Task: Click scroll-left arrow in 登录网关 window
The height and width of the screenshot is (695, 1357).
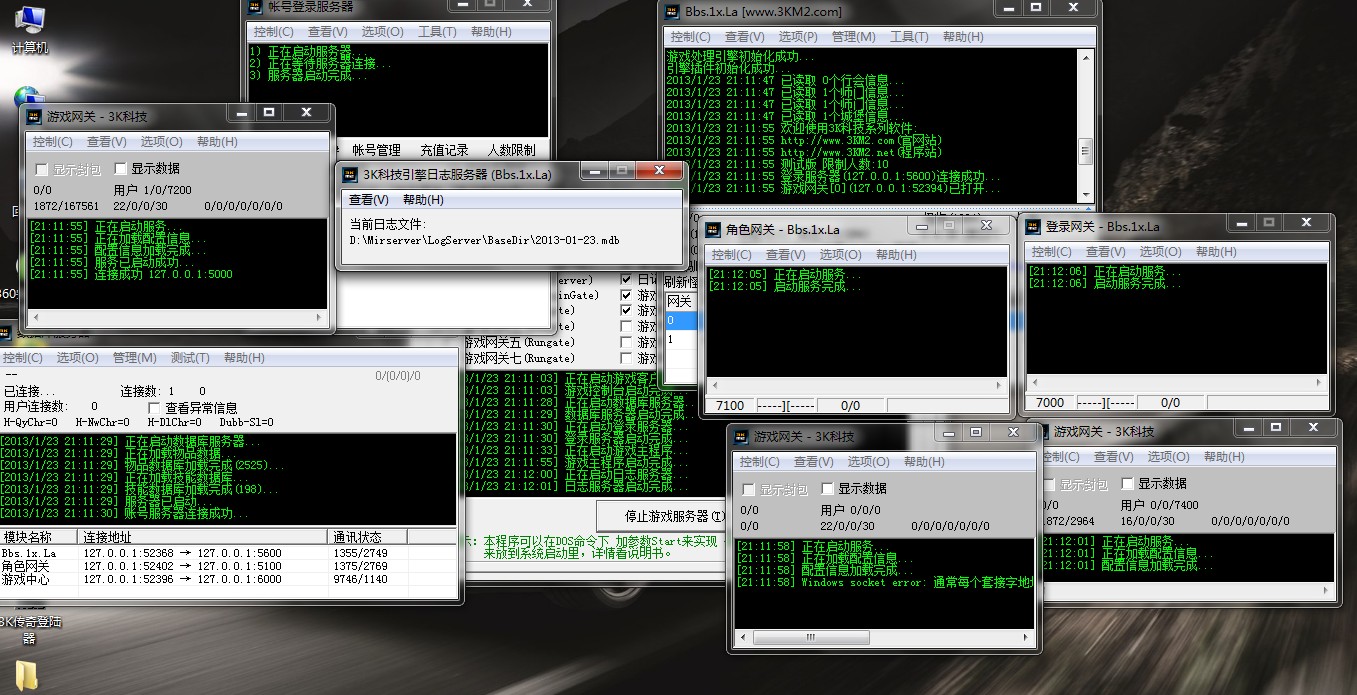Action: point(1035,382)
